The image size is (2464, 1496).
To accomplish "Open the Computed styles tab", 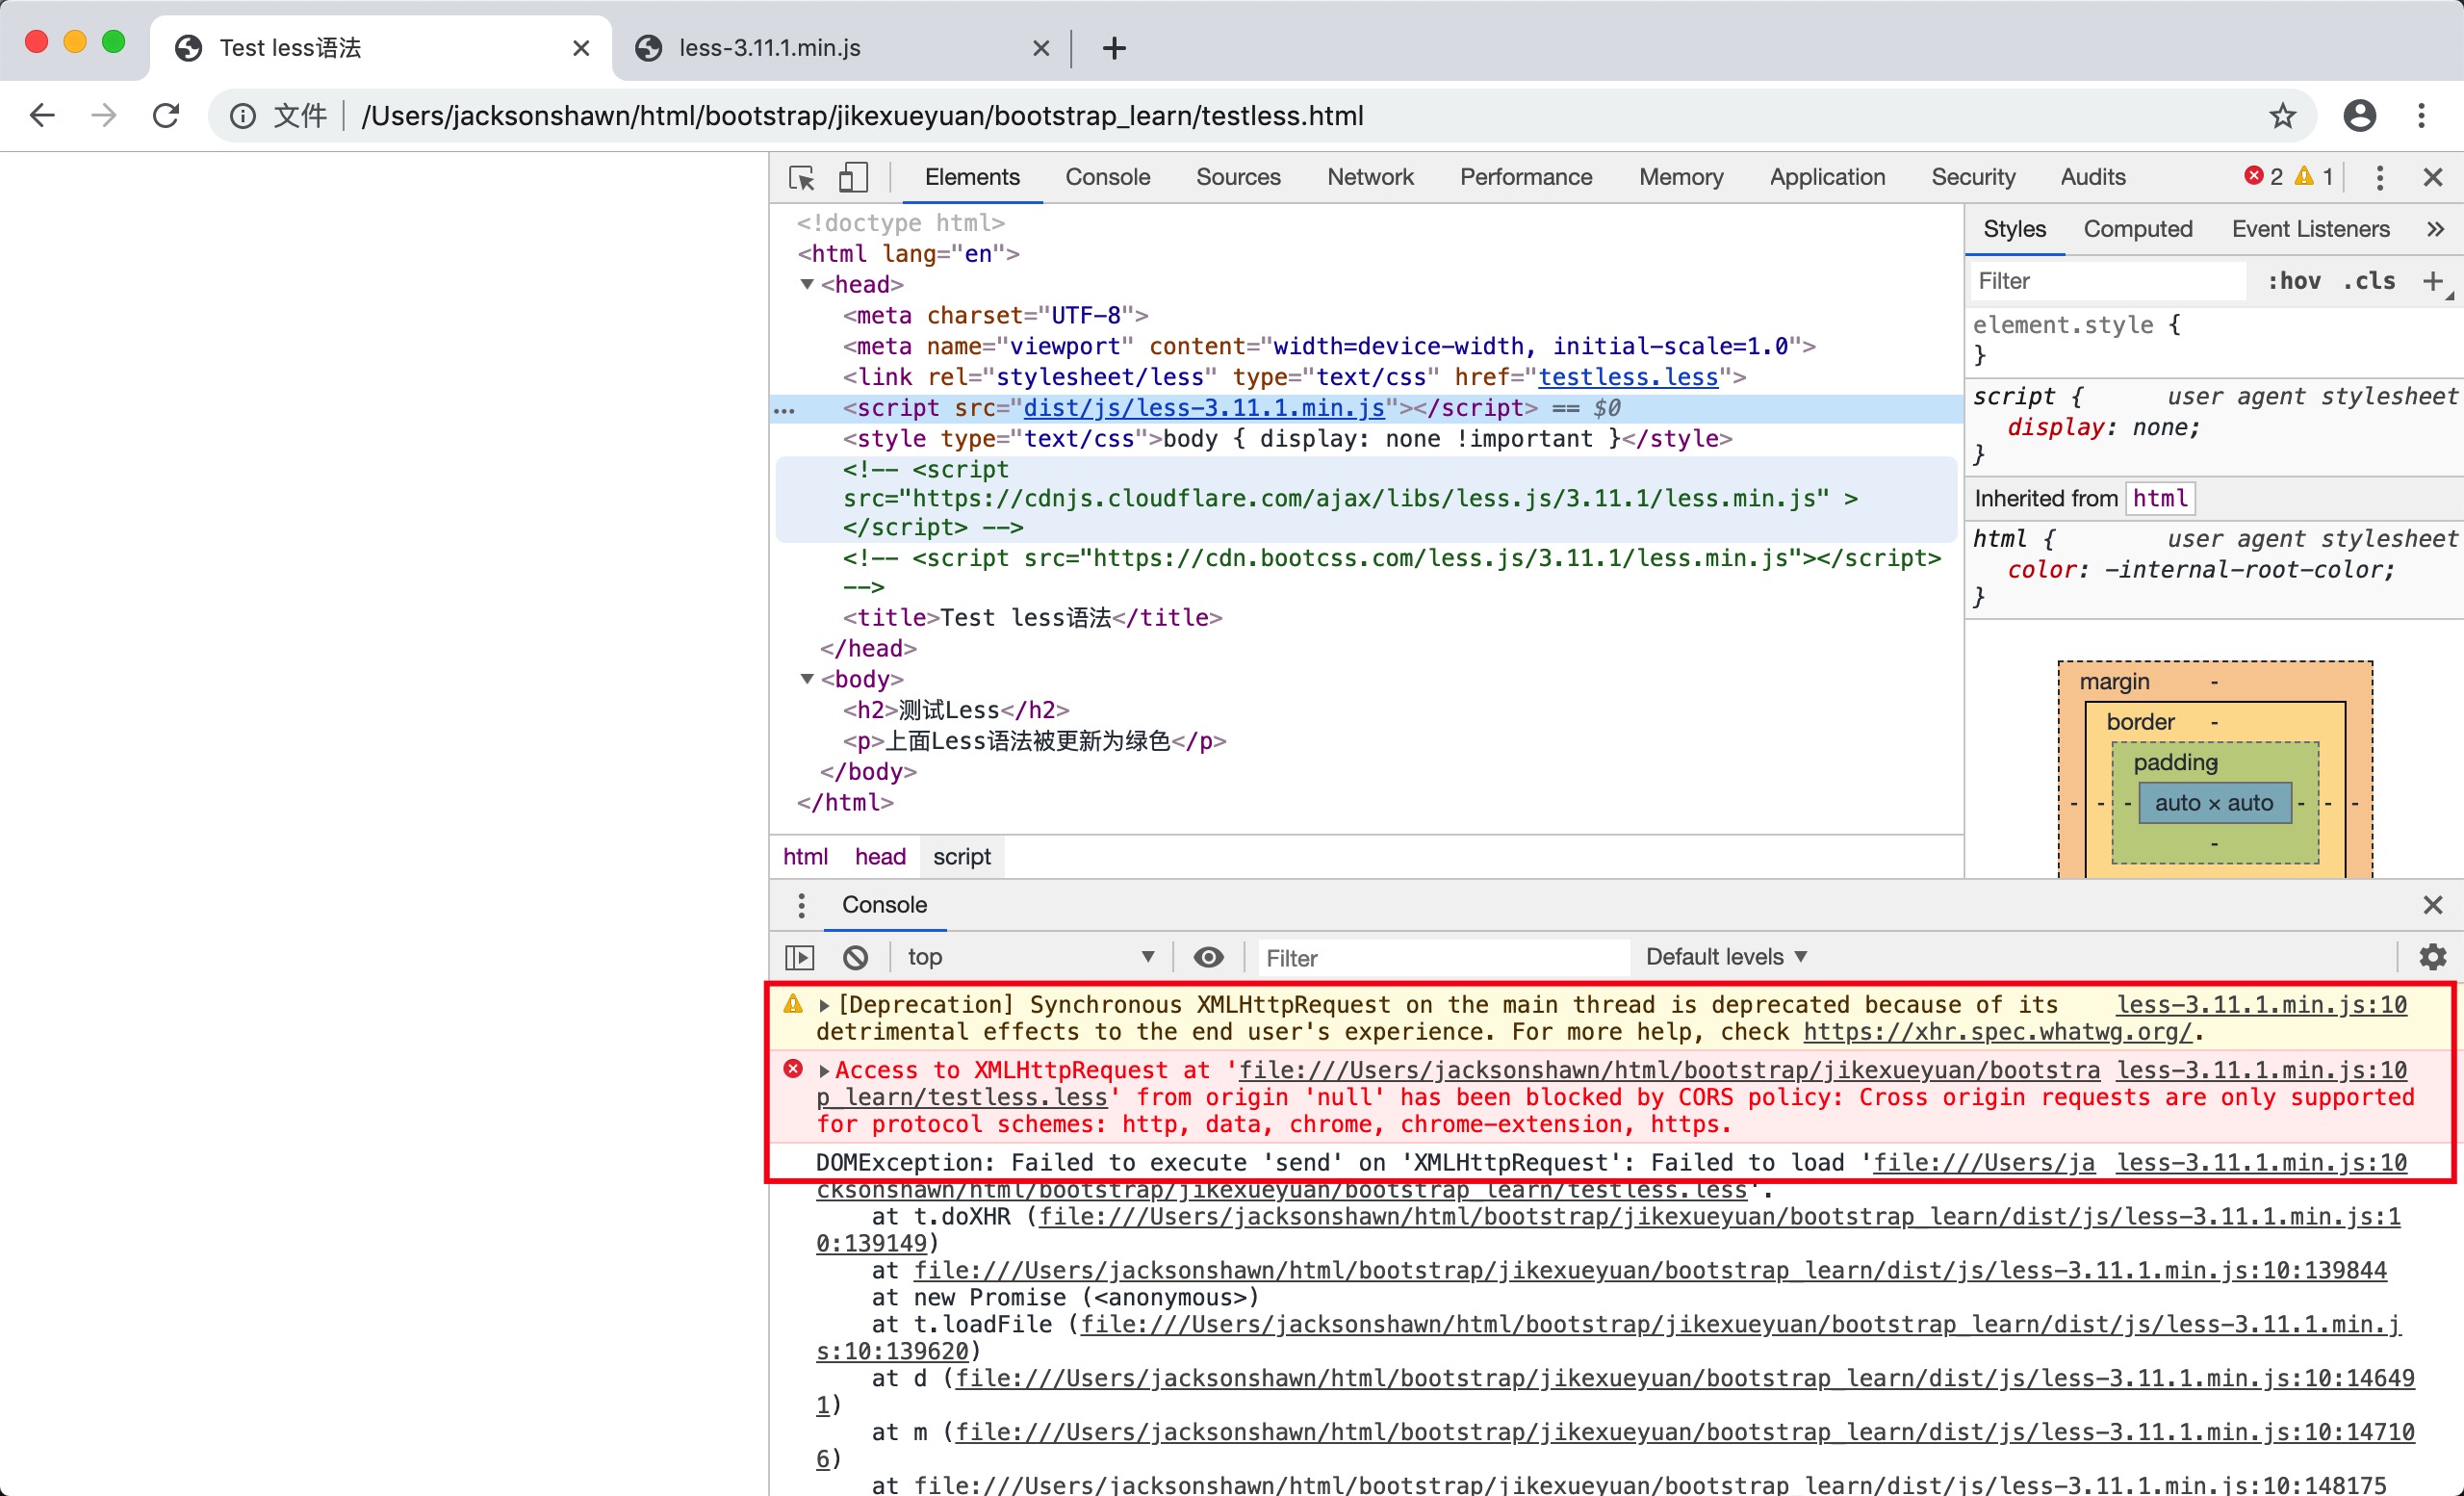I will point(2137,229).
